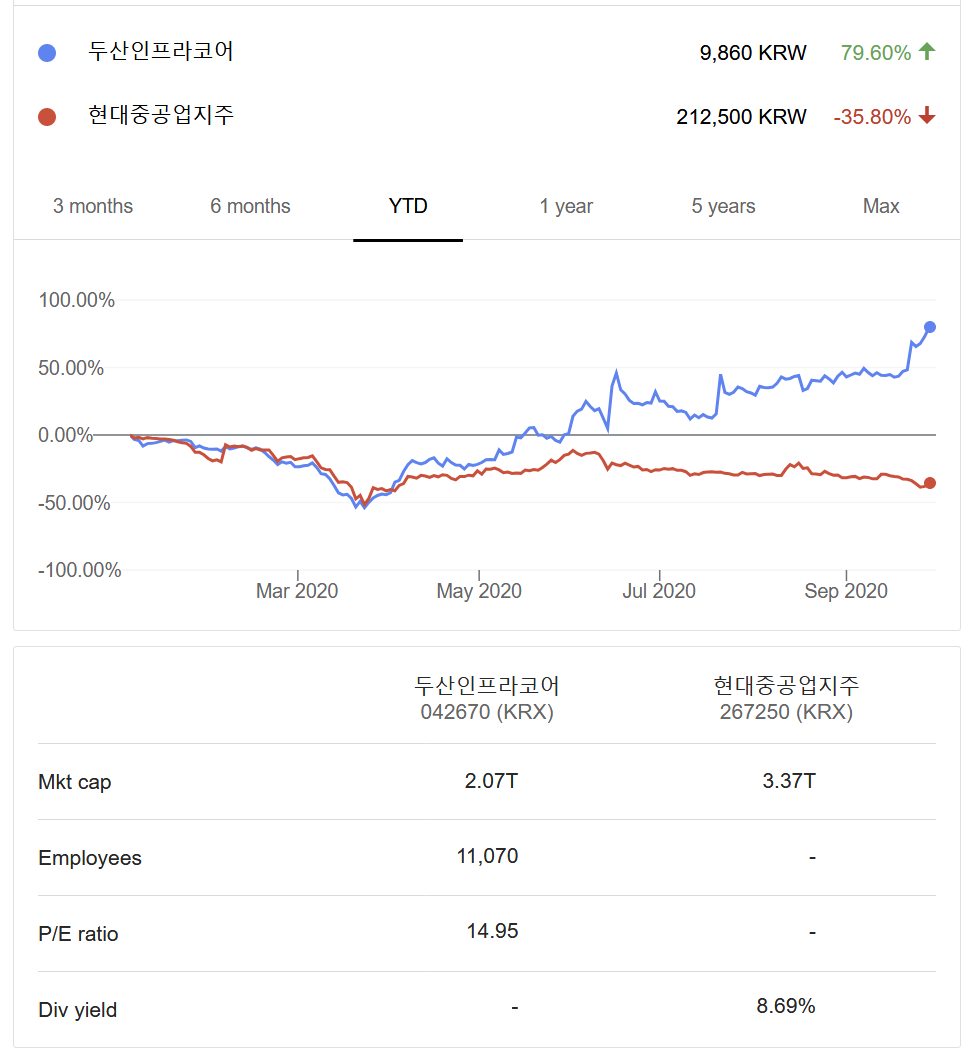Viewport: 969px width, 1059px height.
Task: Switch to the 6 months tab
Action: (x=250, y=206)
